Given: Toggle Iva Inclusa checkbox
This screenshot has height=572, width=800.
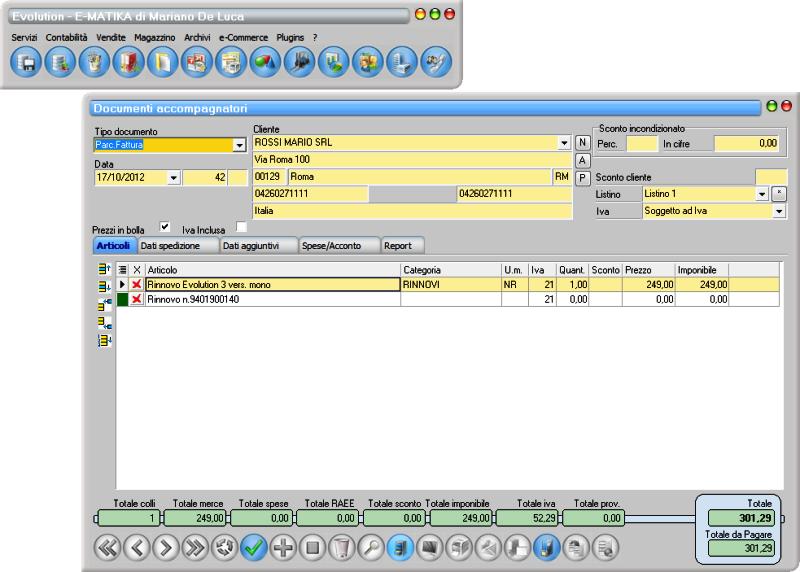Looking at the screenshot, I should pyautogui.click(x=241, y=227).
